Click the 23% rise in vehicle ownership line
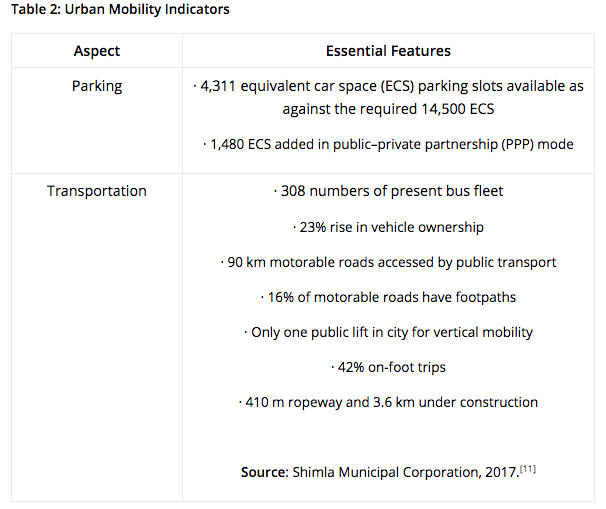606x509 pixels. pos(388,227)
